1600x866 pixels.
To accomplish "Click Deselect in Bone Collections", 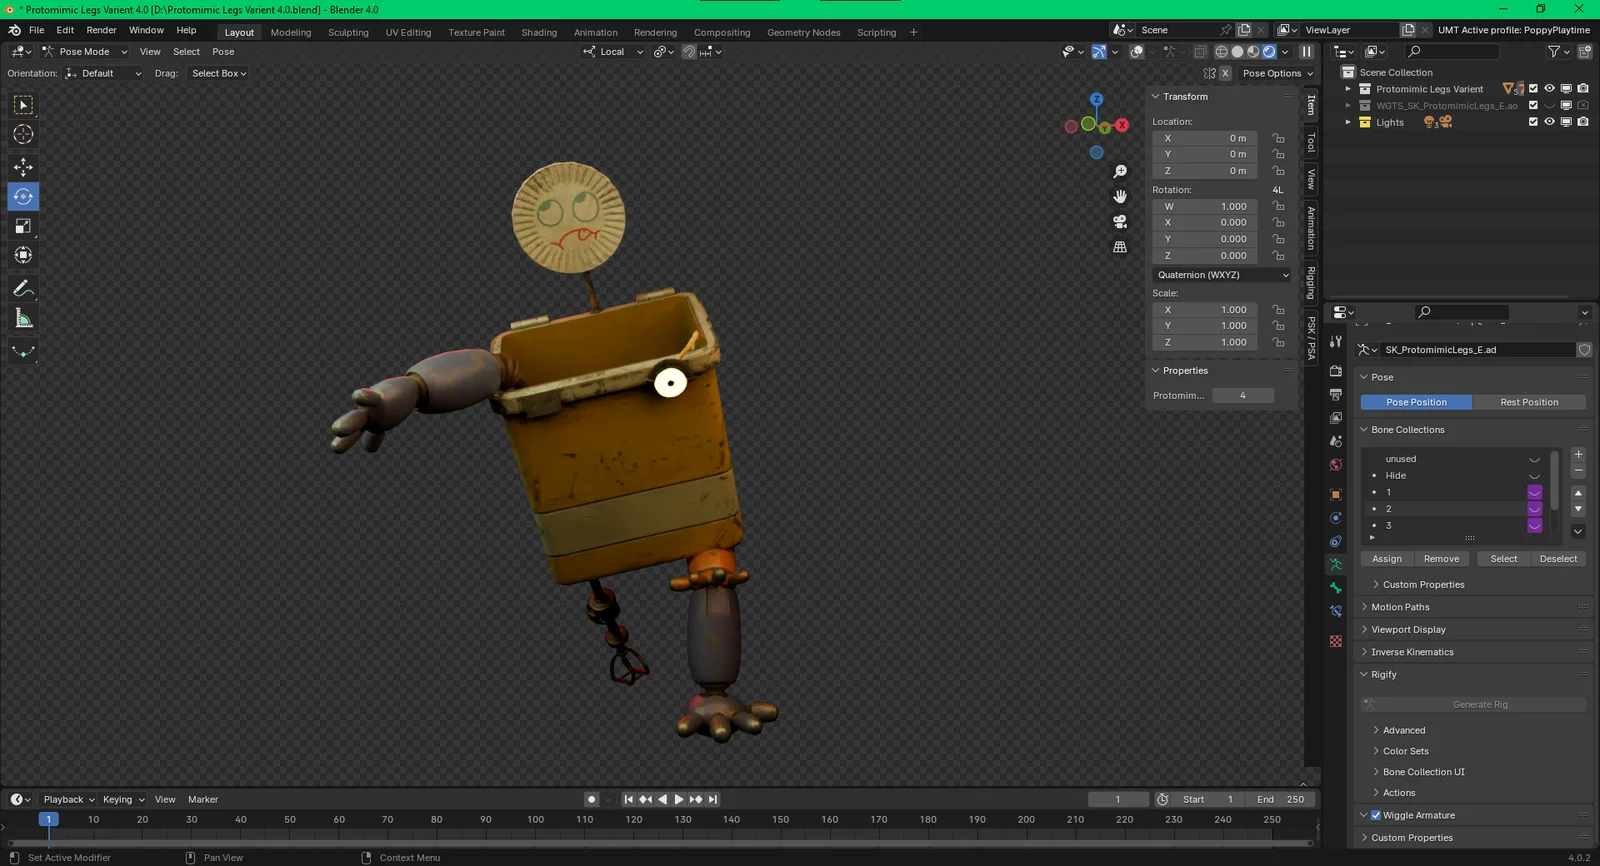I will (1558, 559).
